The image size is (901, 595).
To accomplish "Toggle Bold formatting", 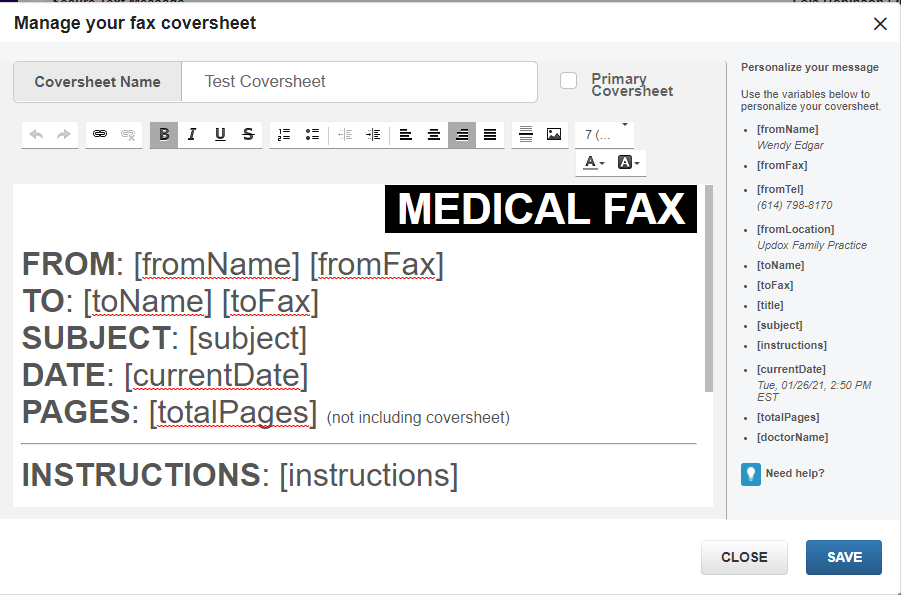I will (164, 135).
